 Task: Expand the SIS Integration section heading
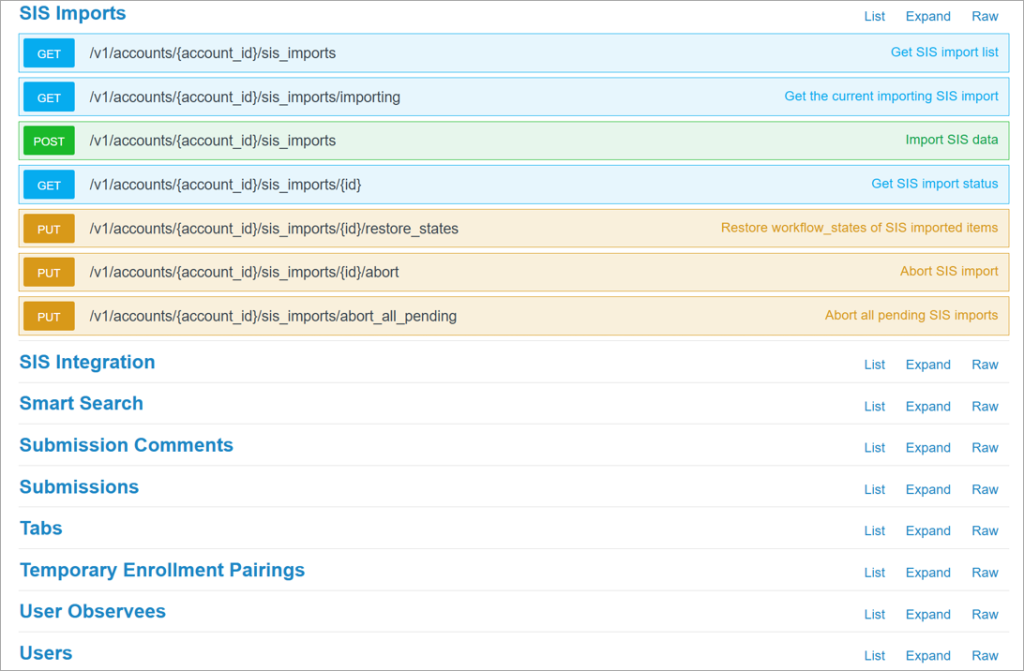88,362
